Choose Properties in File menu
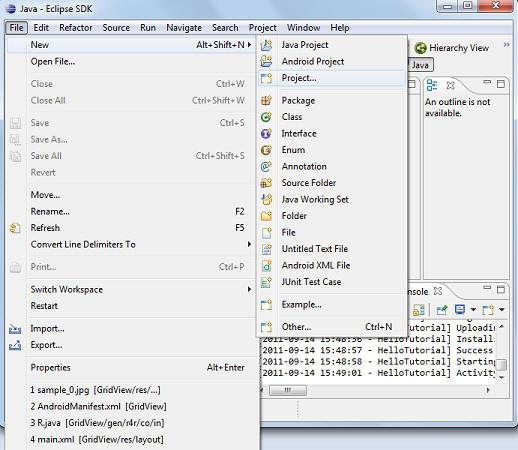 [x=131, y=367]
